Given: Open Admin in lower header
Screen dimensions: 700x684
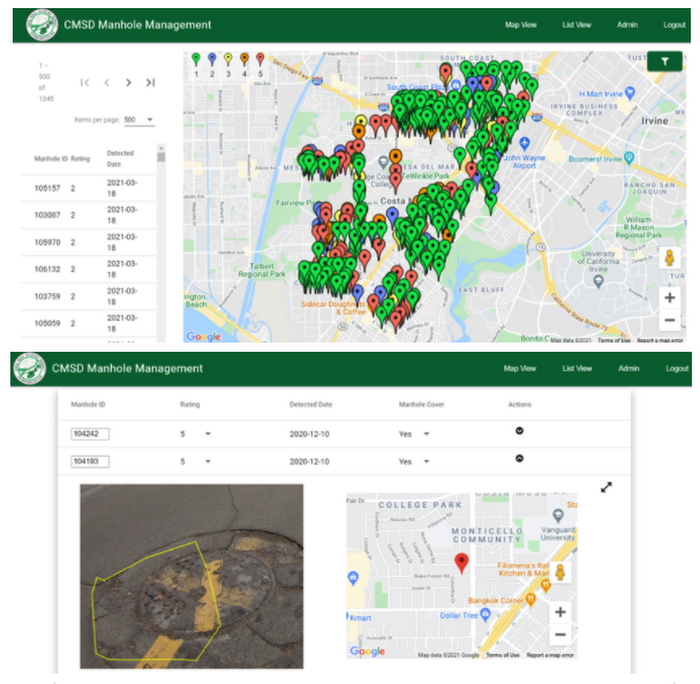Looking at the screenshot, I should click(x=629, y=368).
